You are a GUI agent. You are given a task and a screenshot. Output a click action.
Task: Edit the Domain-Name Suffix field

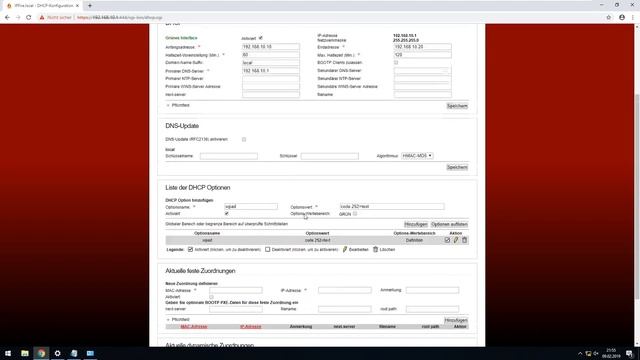coord(271,63)
